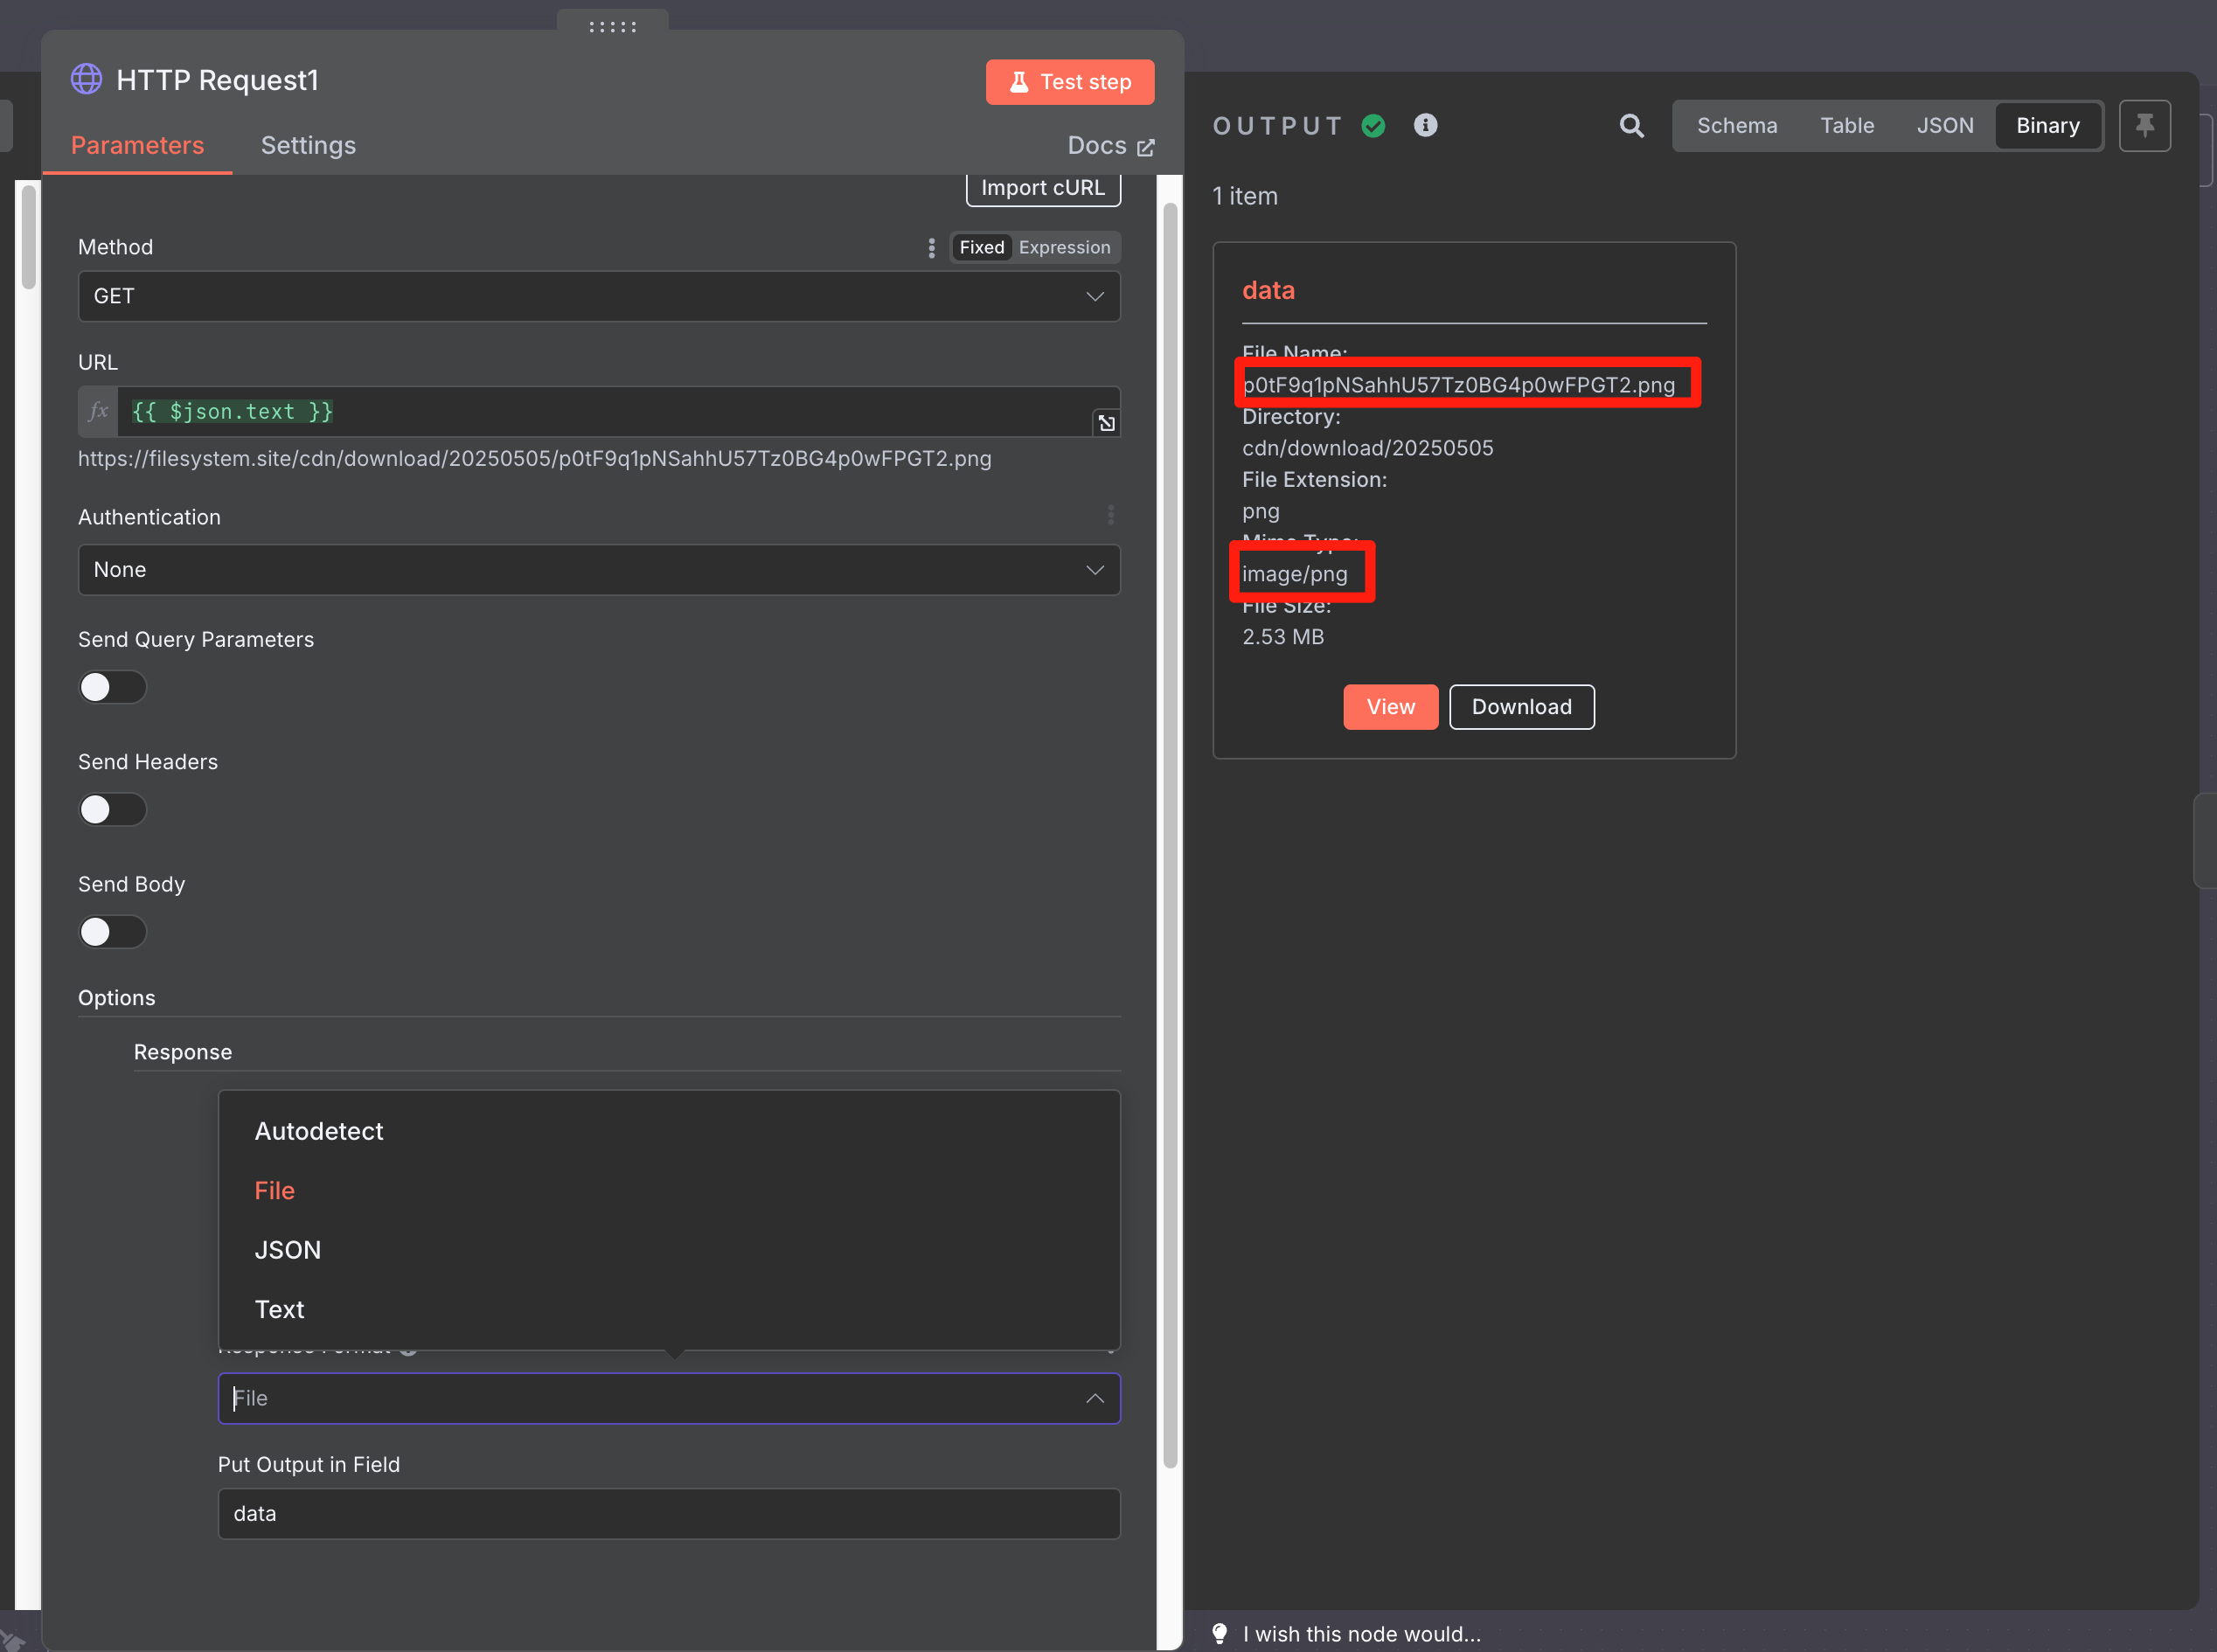Switch Method to Expression mode
Image resolution: width=2217 pixels, height=1652 pixels.
tap(1064, 247)
